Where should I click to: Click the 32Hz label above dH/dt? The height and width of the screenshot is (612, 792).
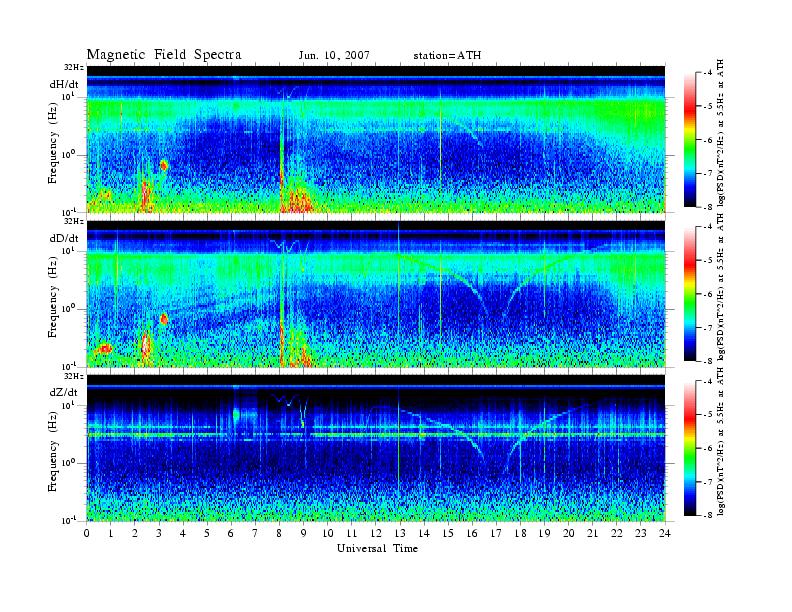click(73, 67)
